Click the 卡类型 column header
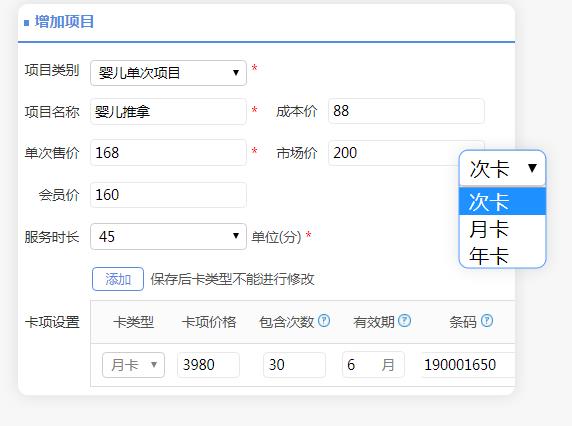The image size is (572, 426). click(134, 322)
